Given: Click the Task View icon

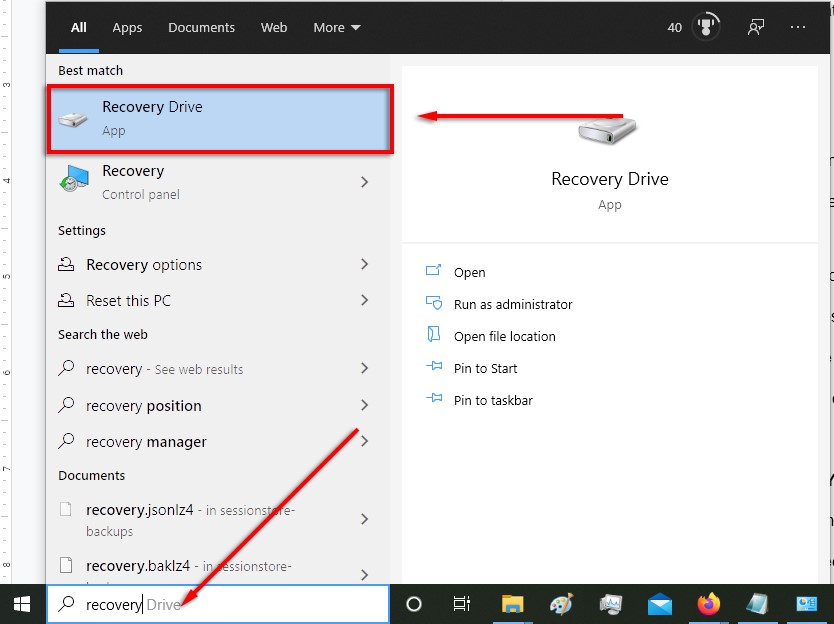Looking at the screenshot, I should click(x=461, y=604).
